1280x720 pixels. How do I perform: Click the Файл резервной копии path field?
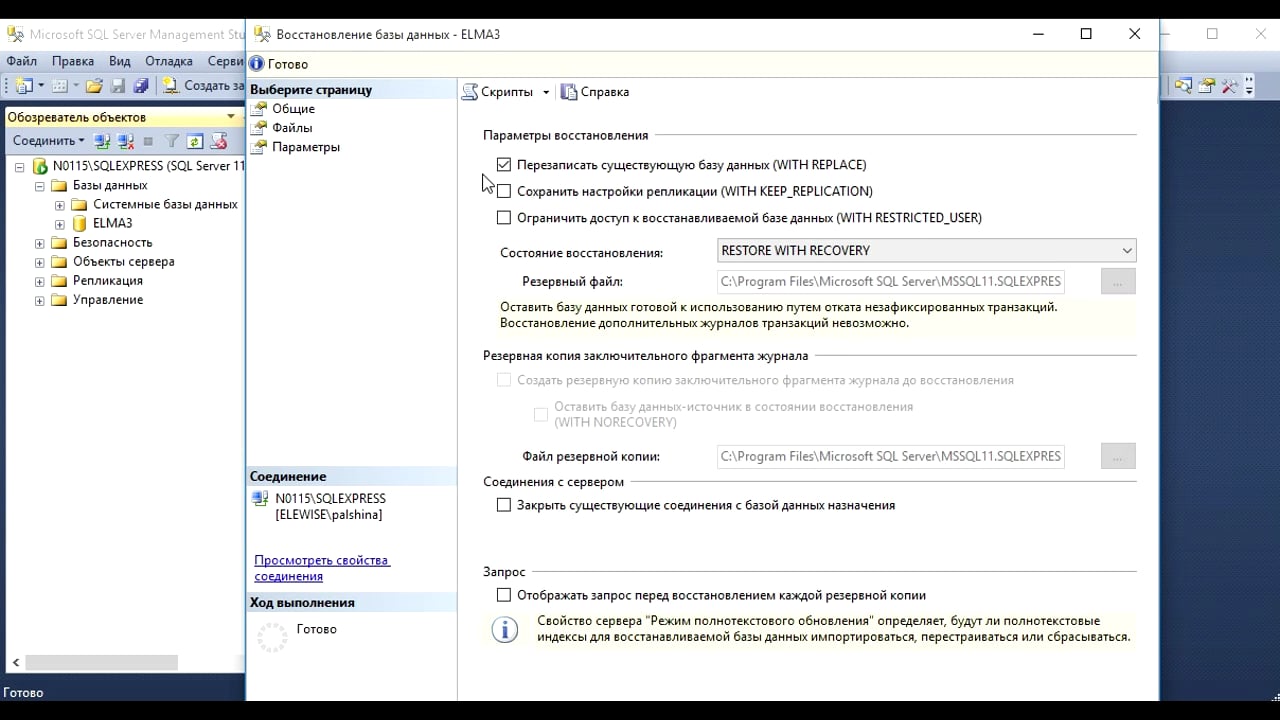click(890, 456)
